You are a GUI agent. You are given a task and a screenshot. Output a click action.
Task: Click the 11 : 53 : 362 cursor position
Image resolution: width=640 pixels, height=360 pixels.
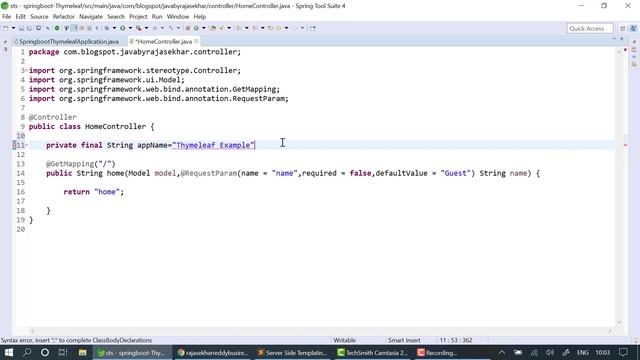[456, 340]
